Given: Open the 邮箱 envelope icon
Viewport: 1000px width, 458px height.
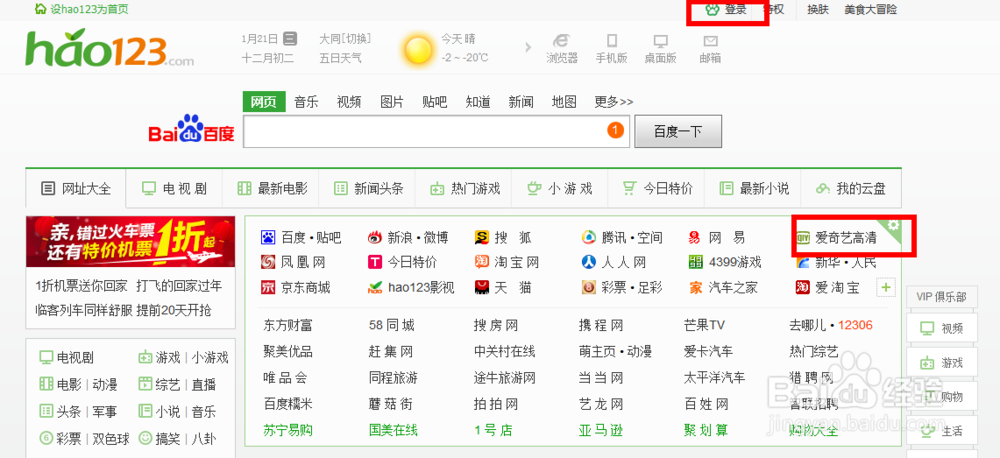Looking at the screenshot, I should (710, 41).
